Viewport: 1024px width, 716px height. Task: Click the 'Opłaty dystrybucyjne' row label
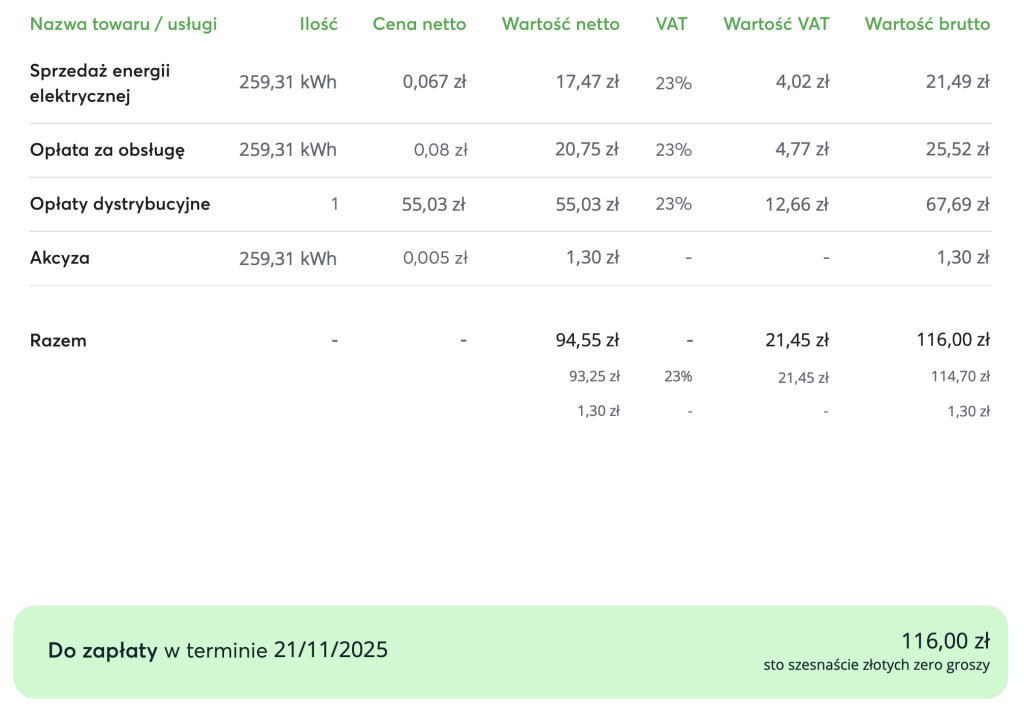coord(120,204)
